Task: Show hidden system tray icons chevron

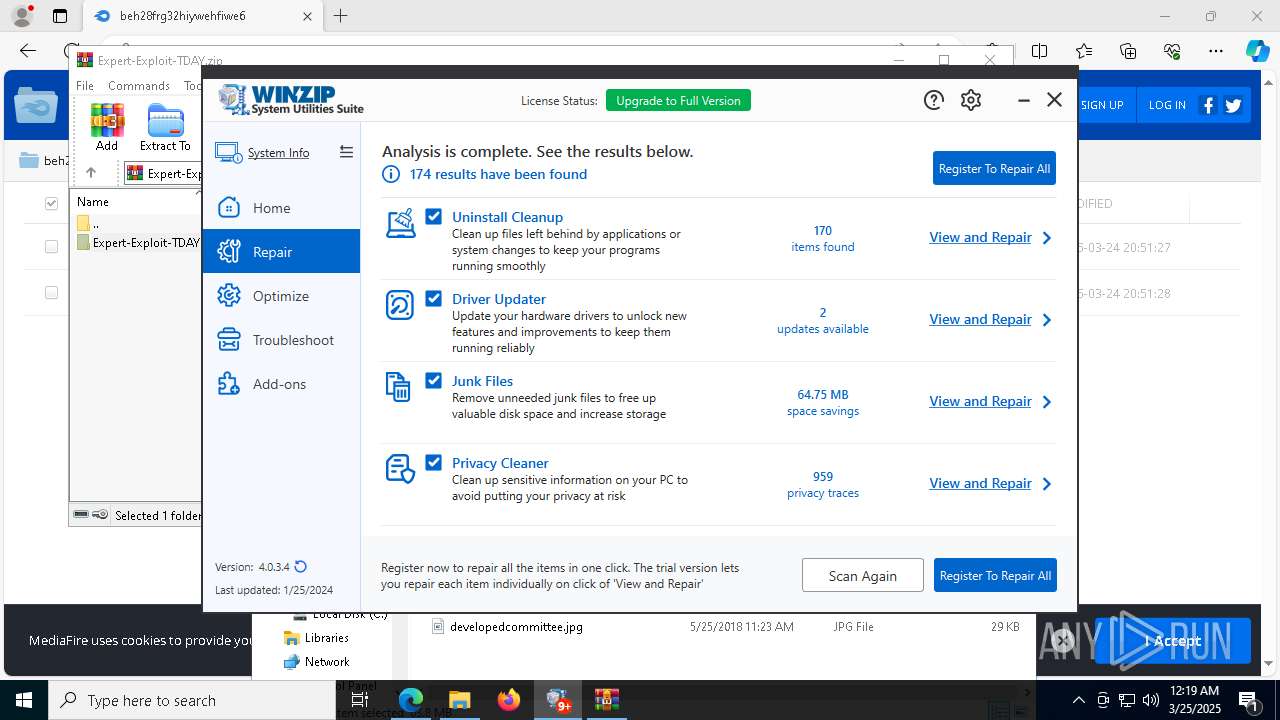Action: 1078,700
